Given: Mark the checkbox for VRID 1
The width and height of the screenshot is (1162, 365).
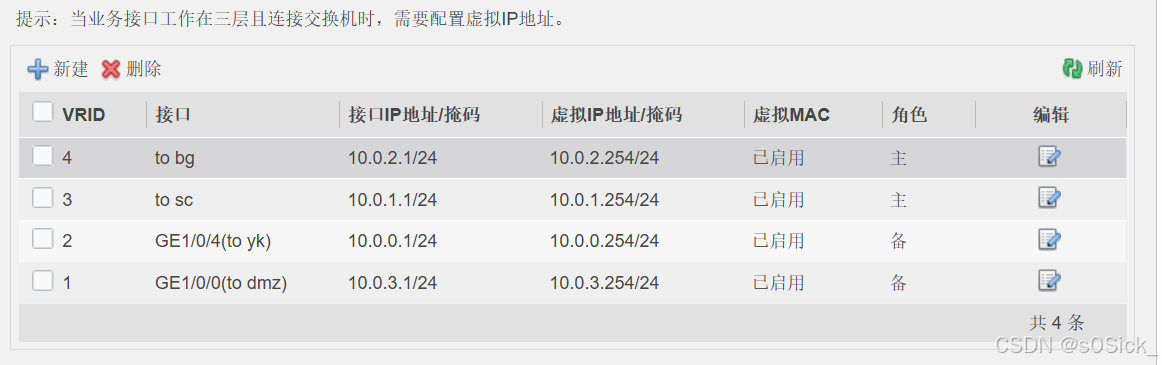Looking at the screenshot, I should pyautogui.click(x=43, y=281).
